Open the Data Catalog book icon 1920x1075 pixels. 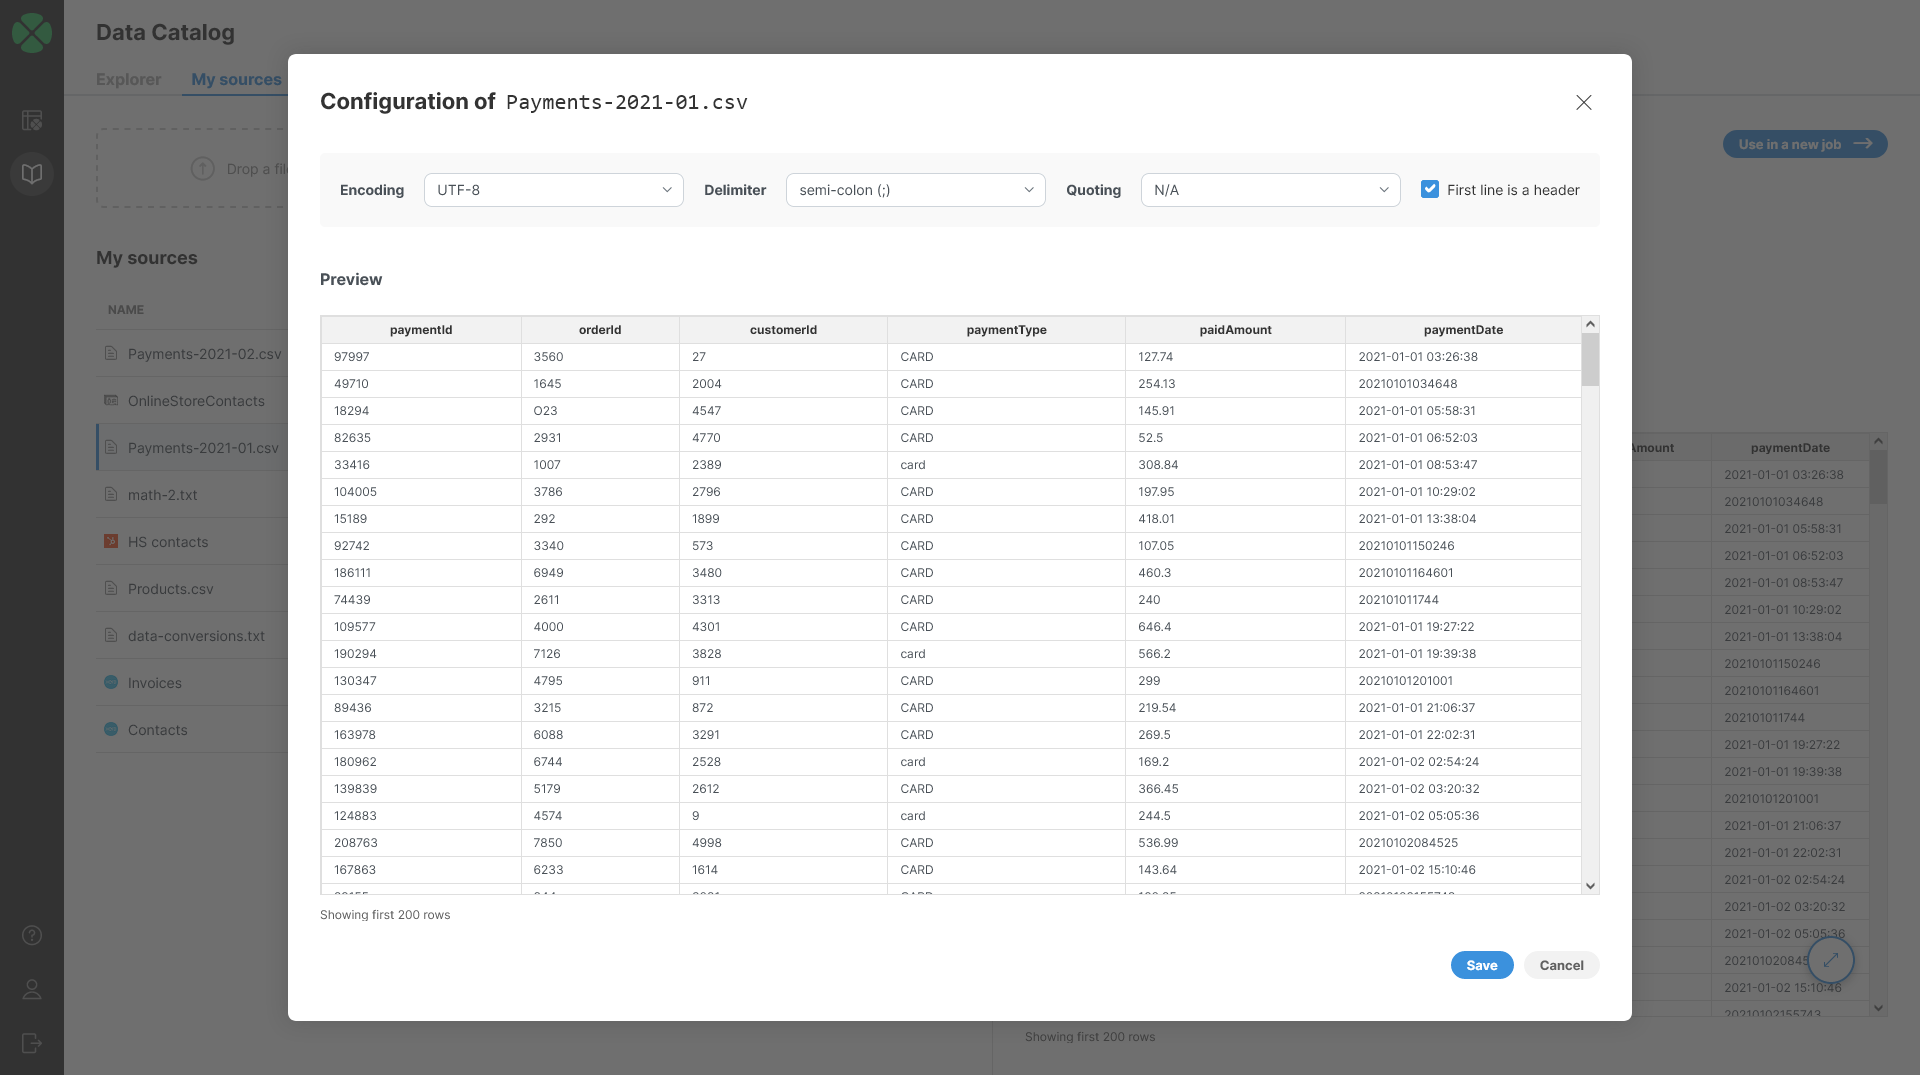(32, 174)
